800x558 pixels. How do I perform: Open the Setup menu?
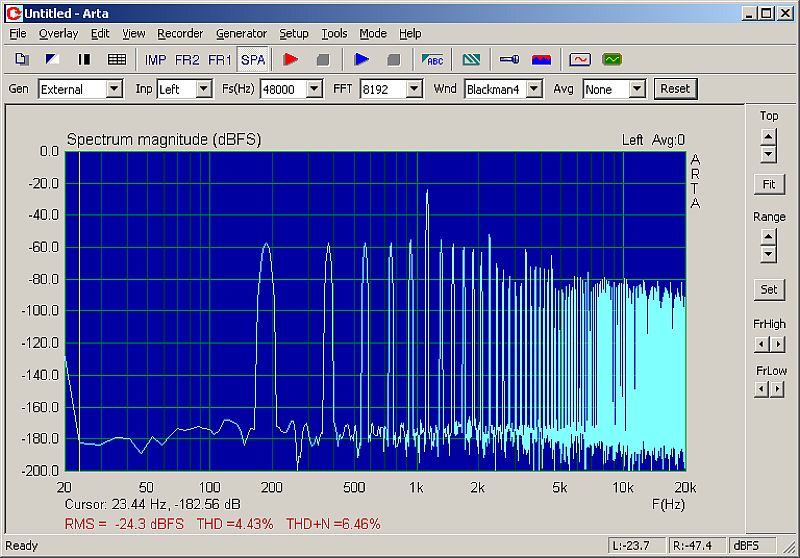click(293, 34)
